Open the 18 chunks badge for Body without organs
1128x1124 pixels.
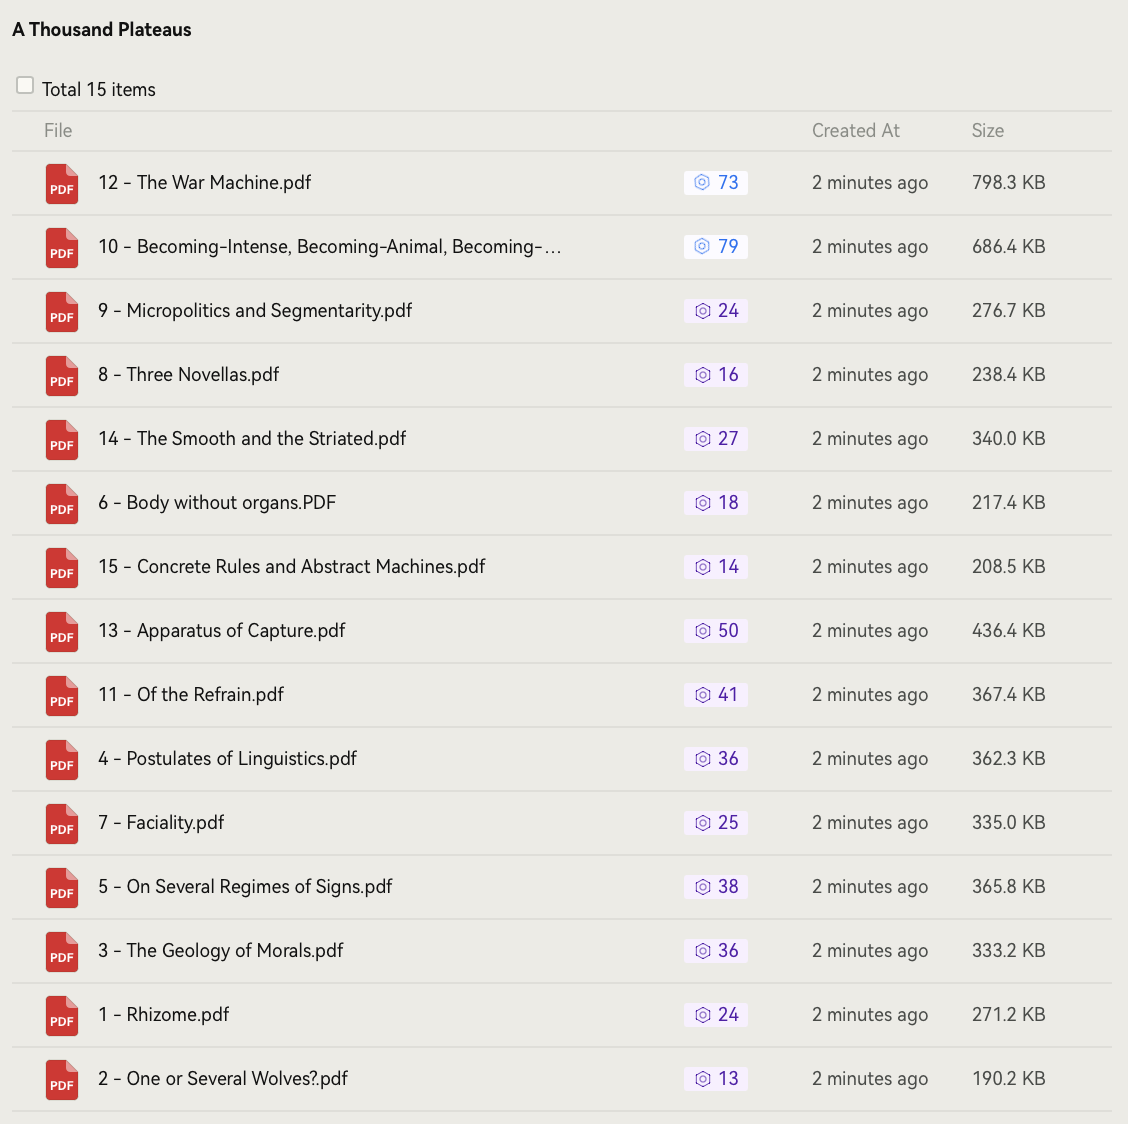716,503
